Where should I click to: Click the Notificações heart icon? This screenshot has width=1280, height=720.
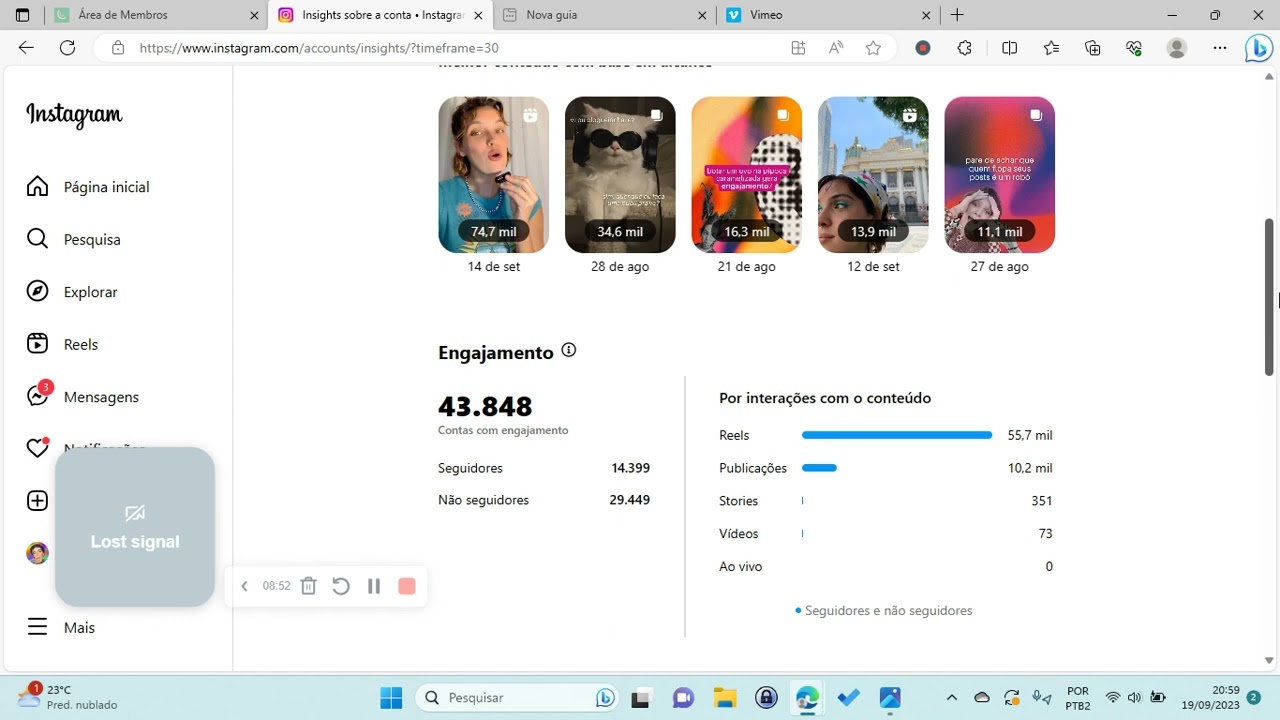point(37,448)
